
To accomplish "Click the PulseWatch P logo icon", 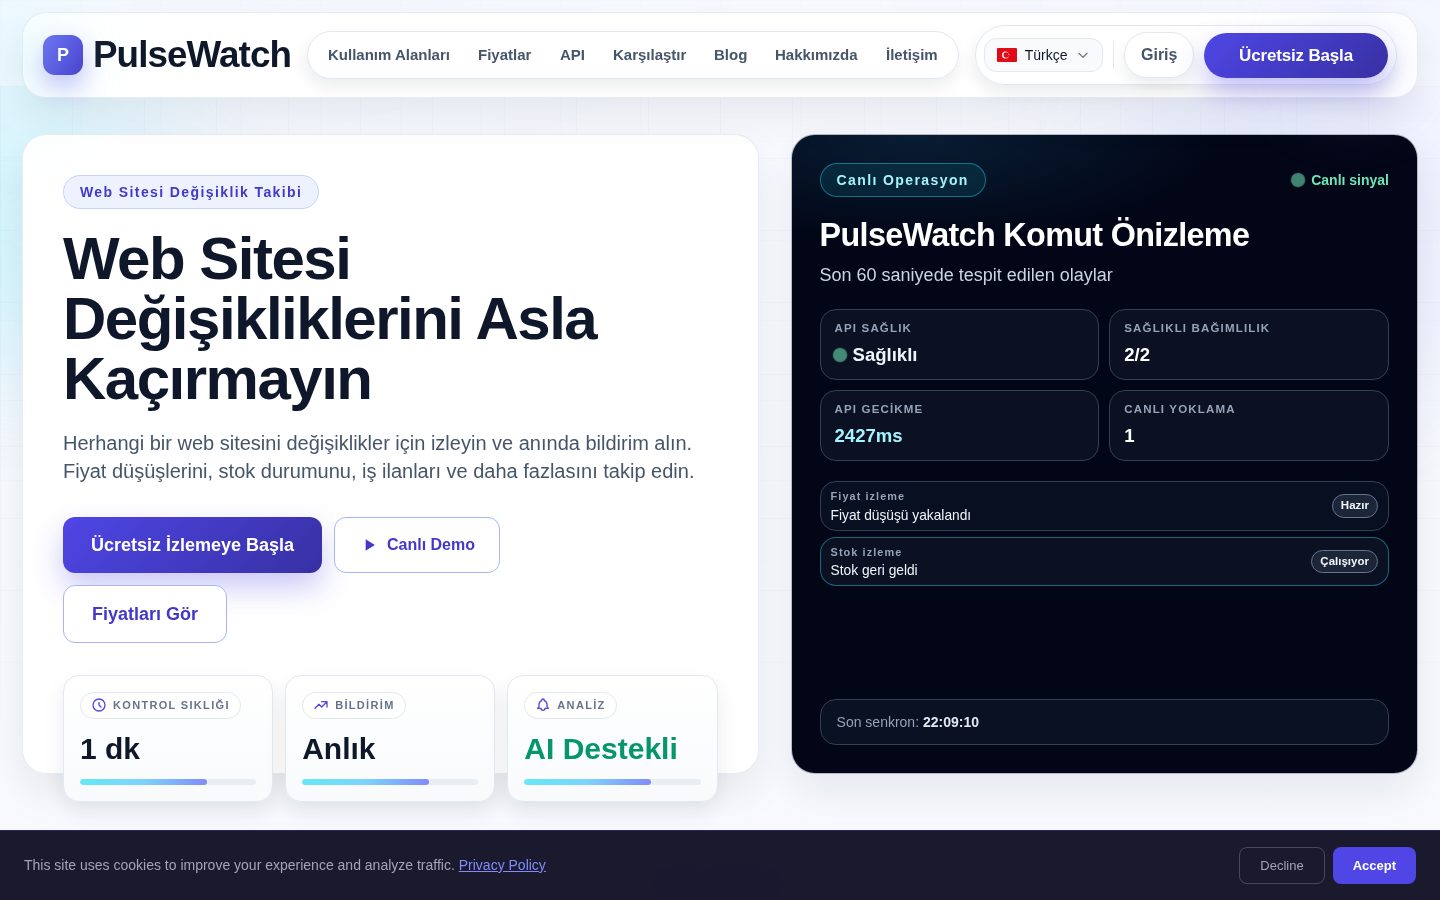I will 63,55.
